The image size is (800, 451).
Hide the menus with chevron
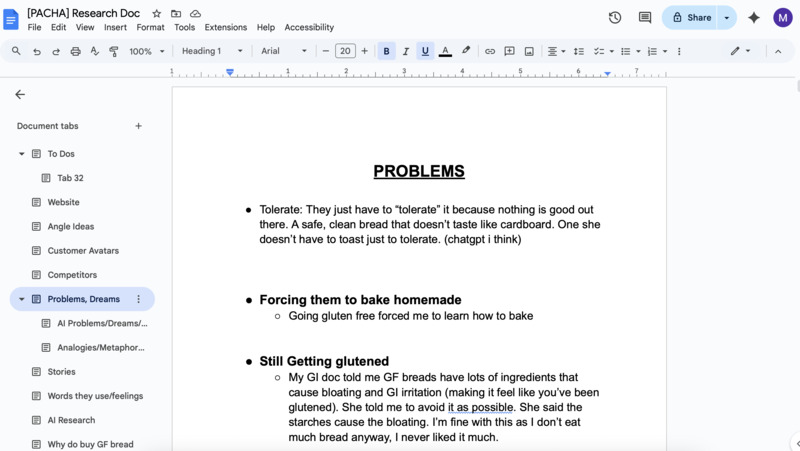778,51
